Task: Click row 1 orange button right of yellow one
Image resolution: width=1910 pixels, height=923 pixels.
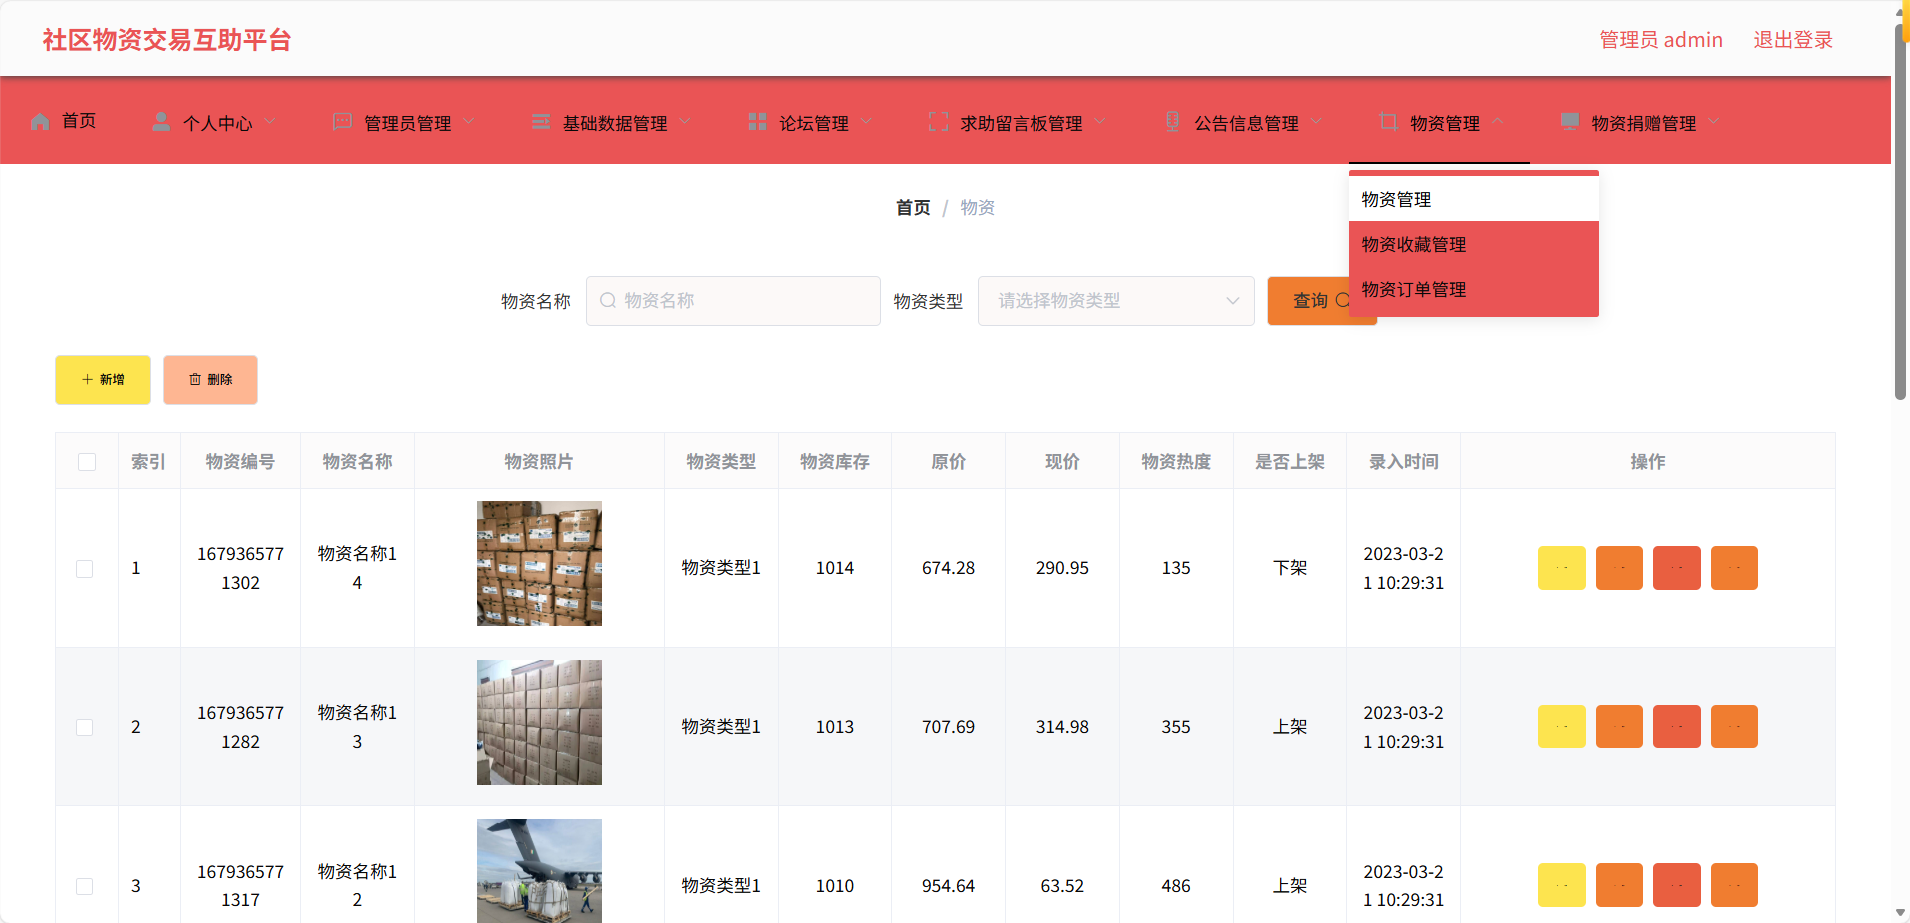Action: click(x=1619, y=568)
